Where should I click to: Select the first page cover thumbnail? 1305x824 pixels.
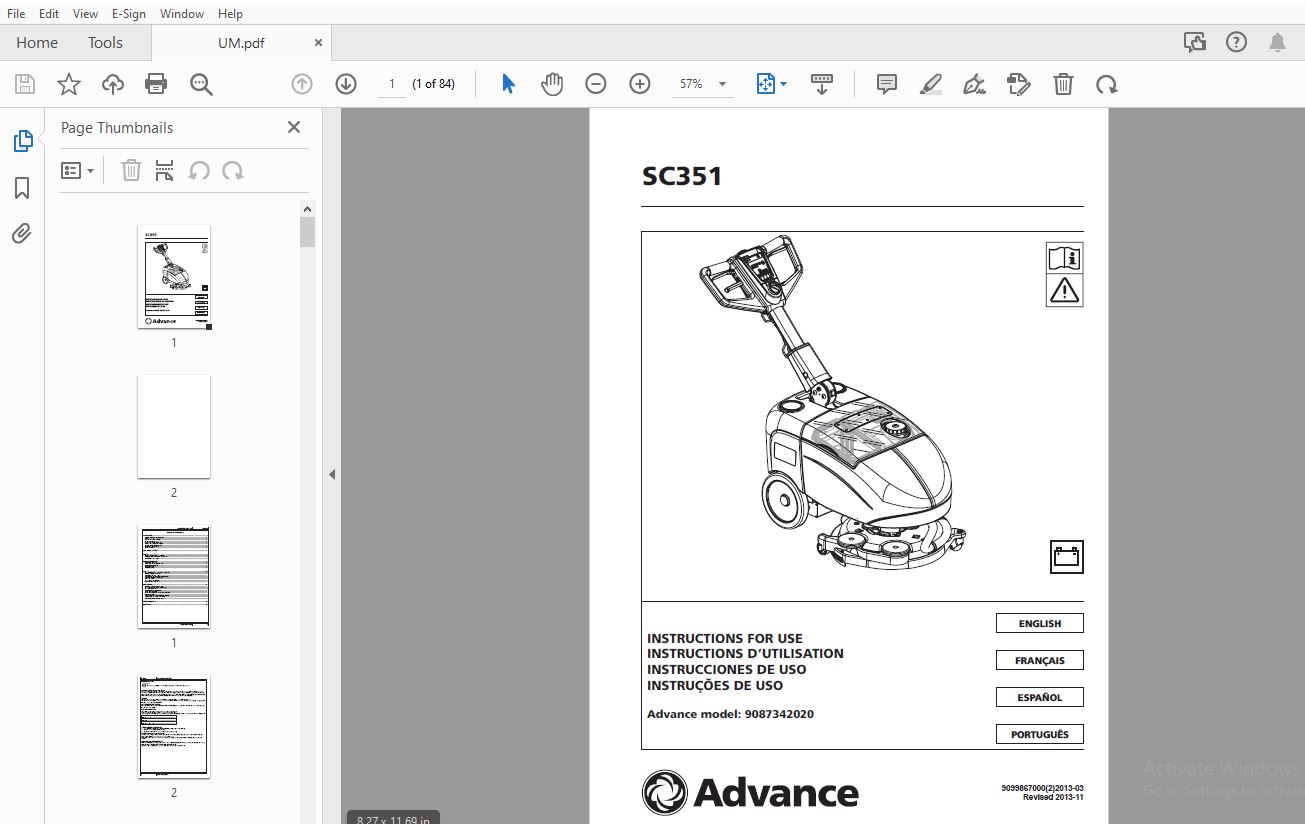pyautogui.click(x=174, y=277)
